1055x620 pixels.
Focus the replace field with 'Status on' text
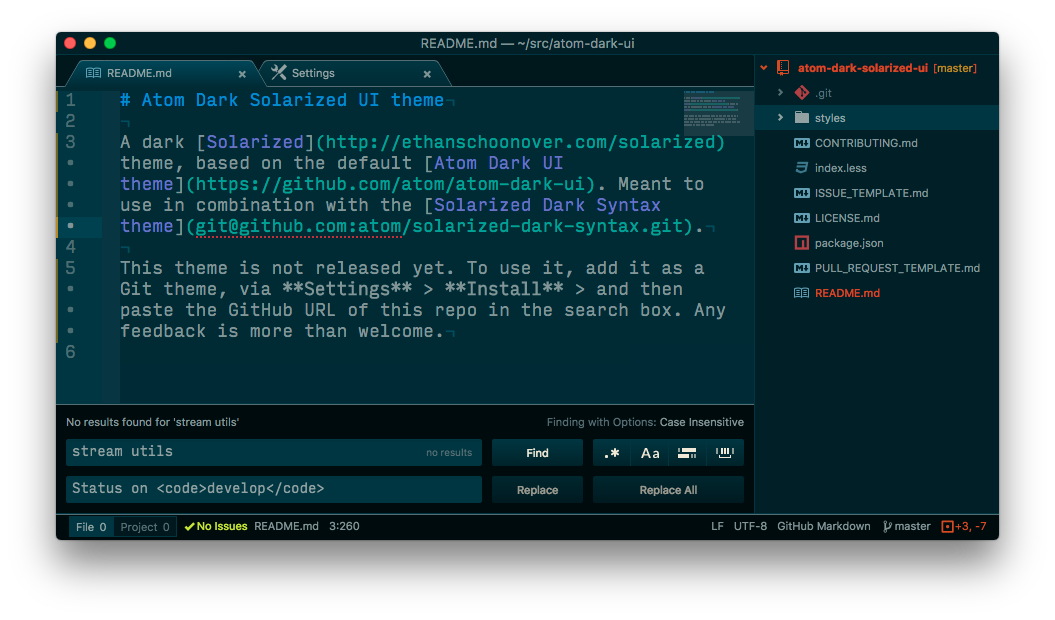pos(274,489)
